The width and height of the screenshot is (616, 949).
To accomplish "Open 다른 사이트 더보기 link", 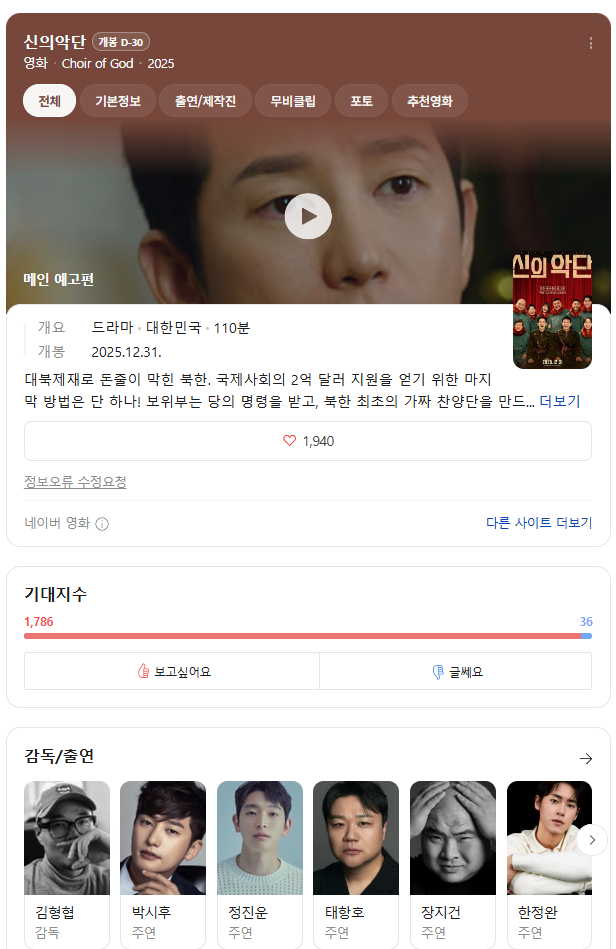I will click(x=539, y=523).
